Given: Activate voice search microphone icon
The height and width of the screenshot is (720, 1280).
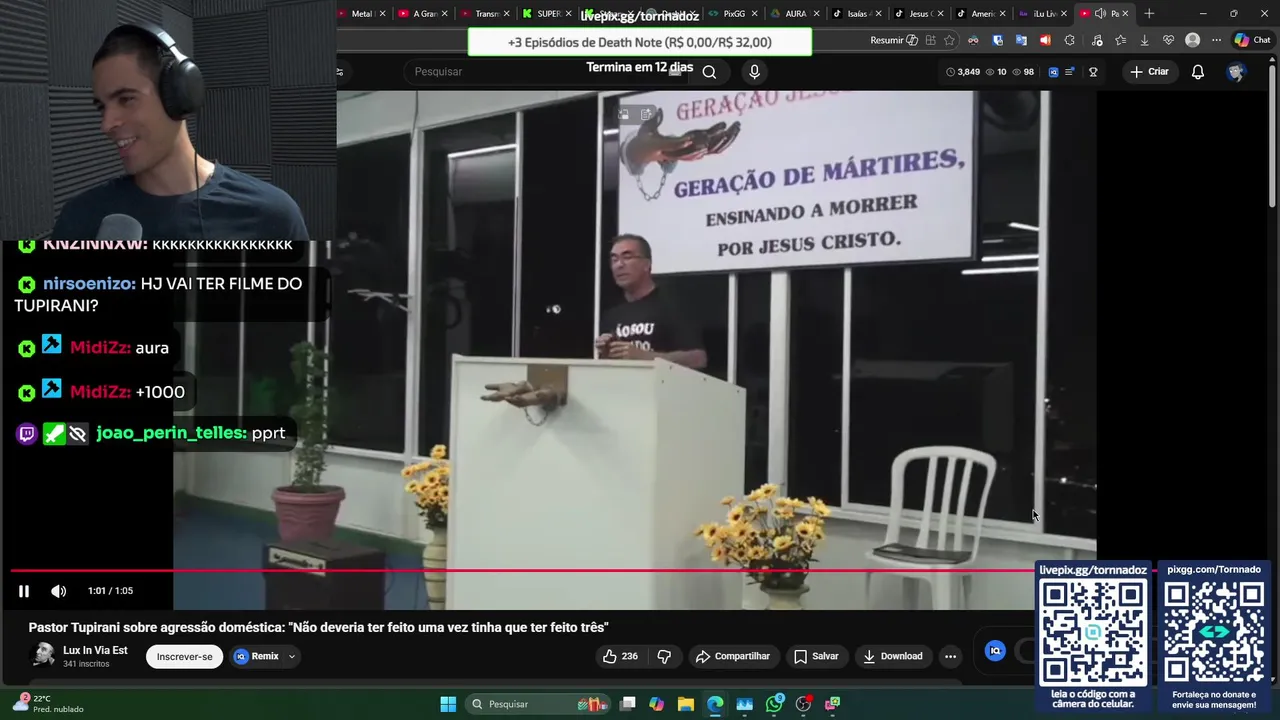Looking at the screenshot, I should point(754,72).
